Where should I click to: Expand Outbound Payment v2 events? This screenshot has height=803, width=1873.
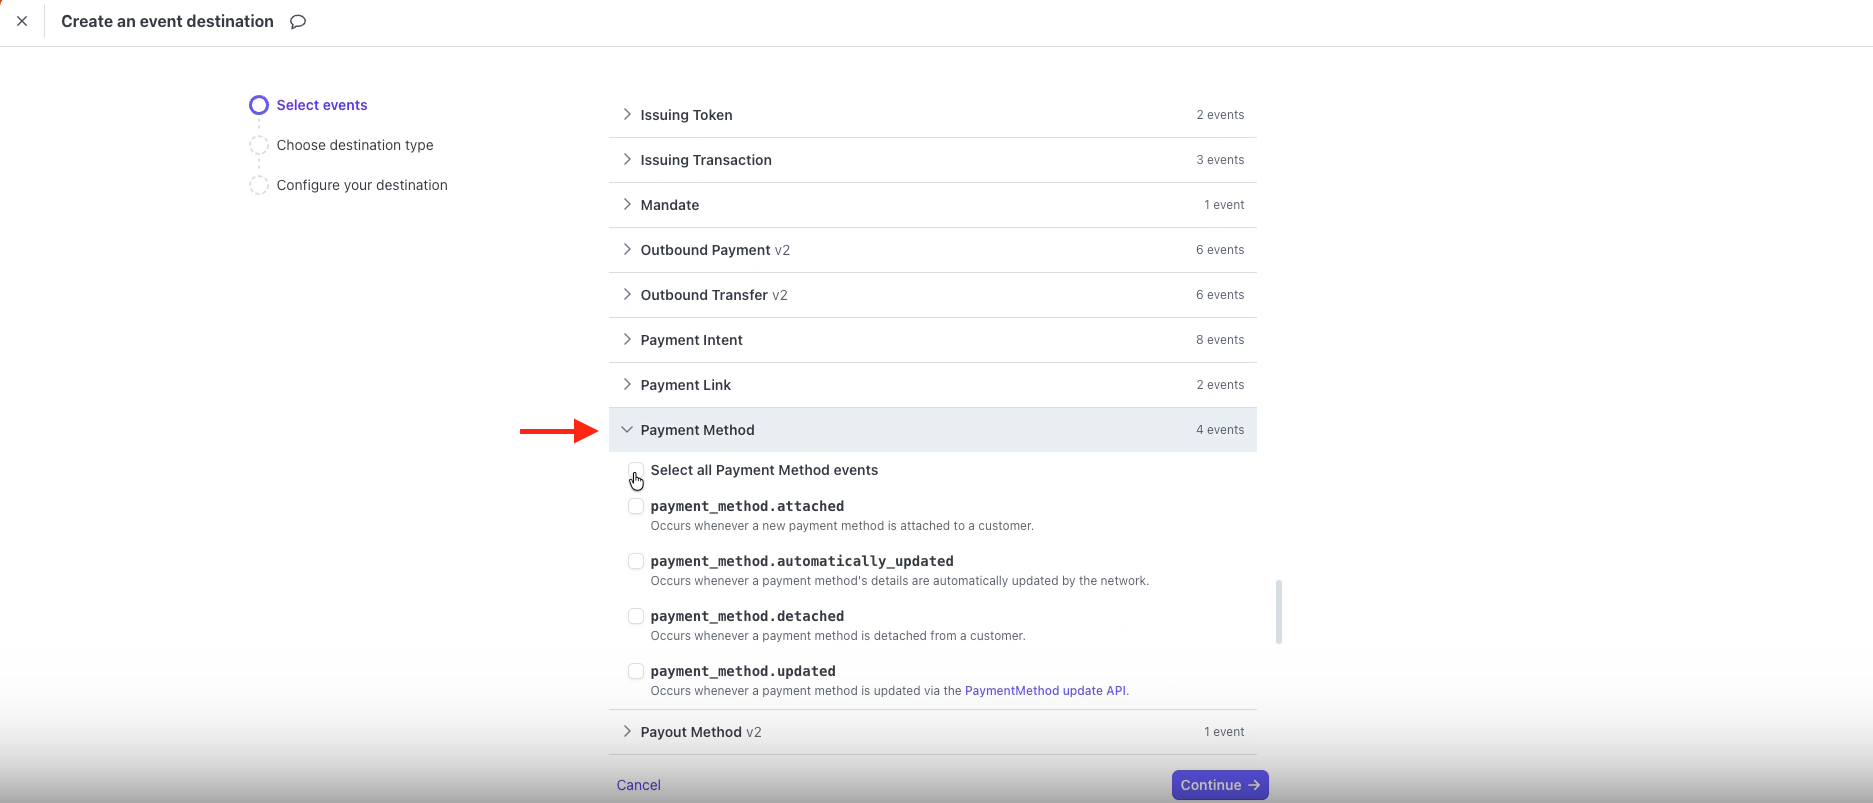pos(627,250)
